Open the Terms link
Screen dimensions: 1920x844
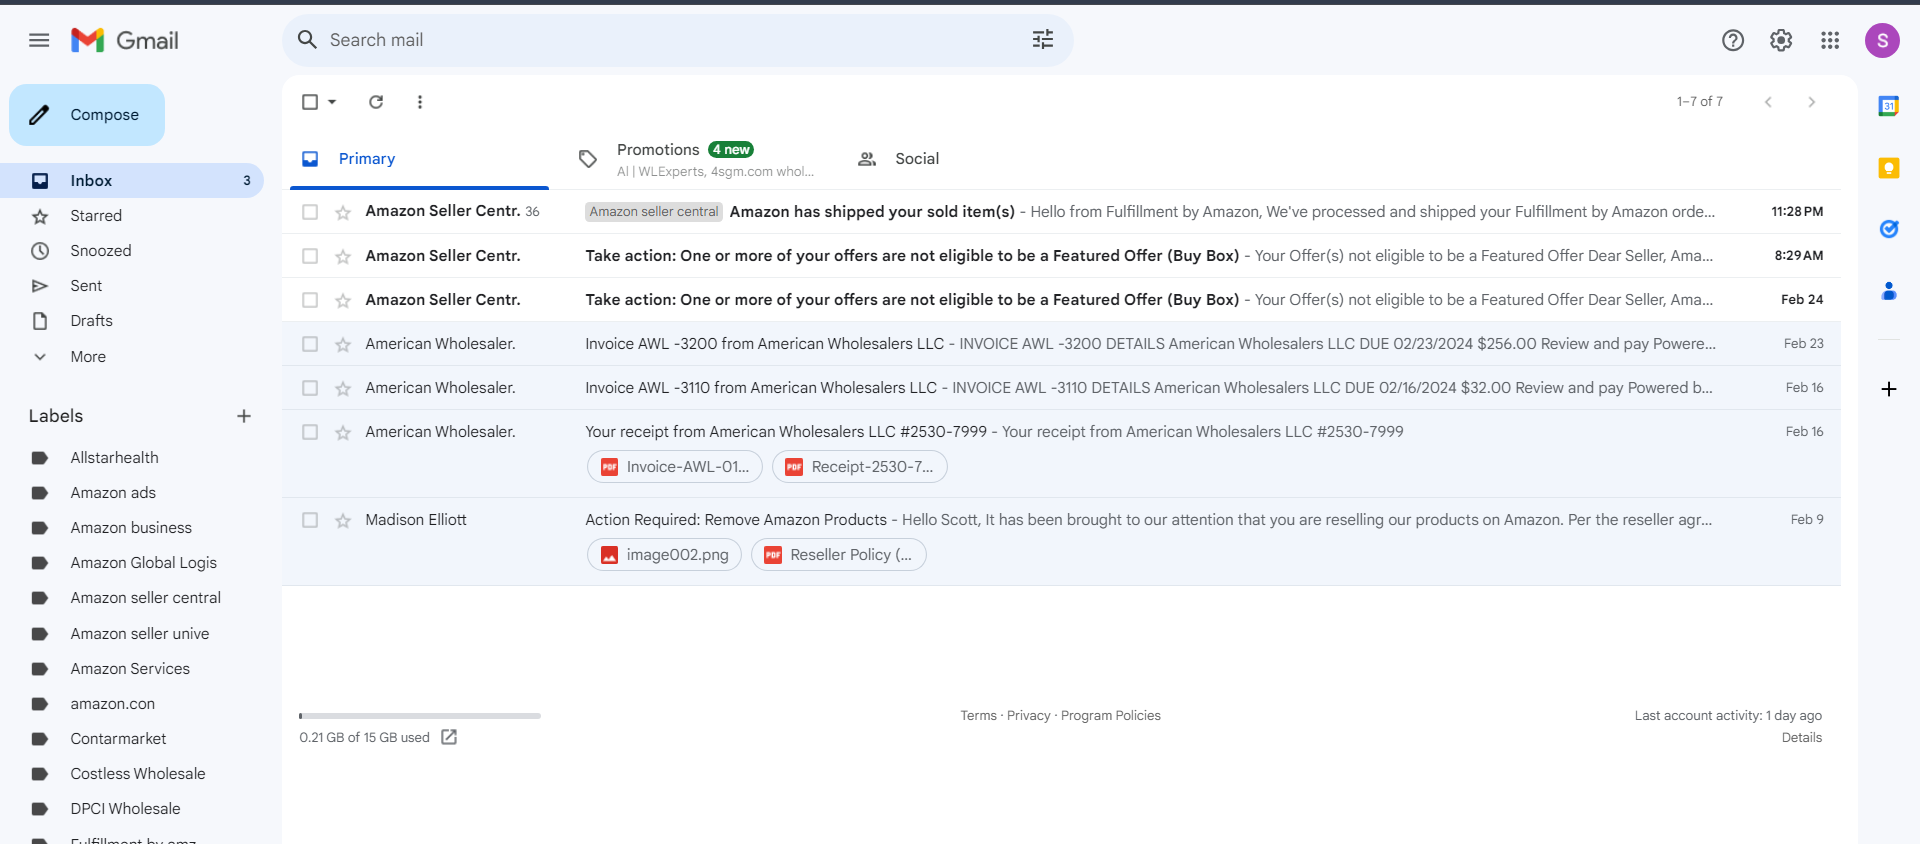[978, 716]
